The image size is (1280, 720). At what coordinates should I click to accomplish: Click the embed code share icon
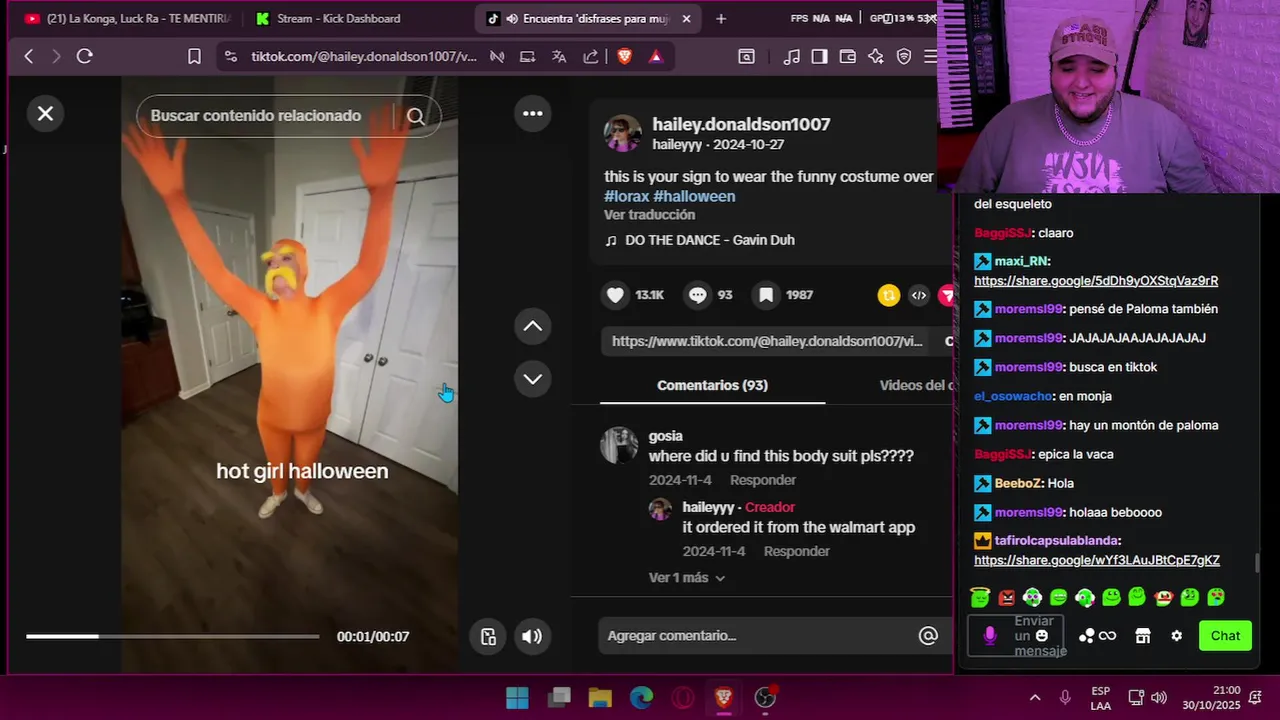point(919,295)
